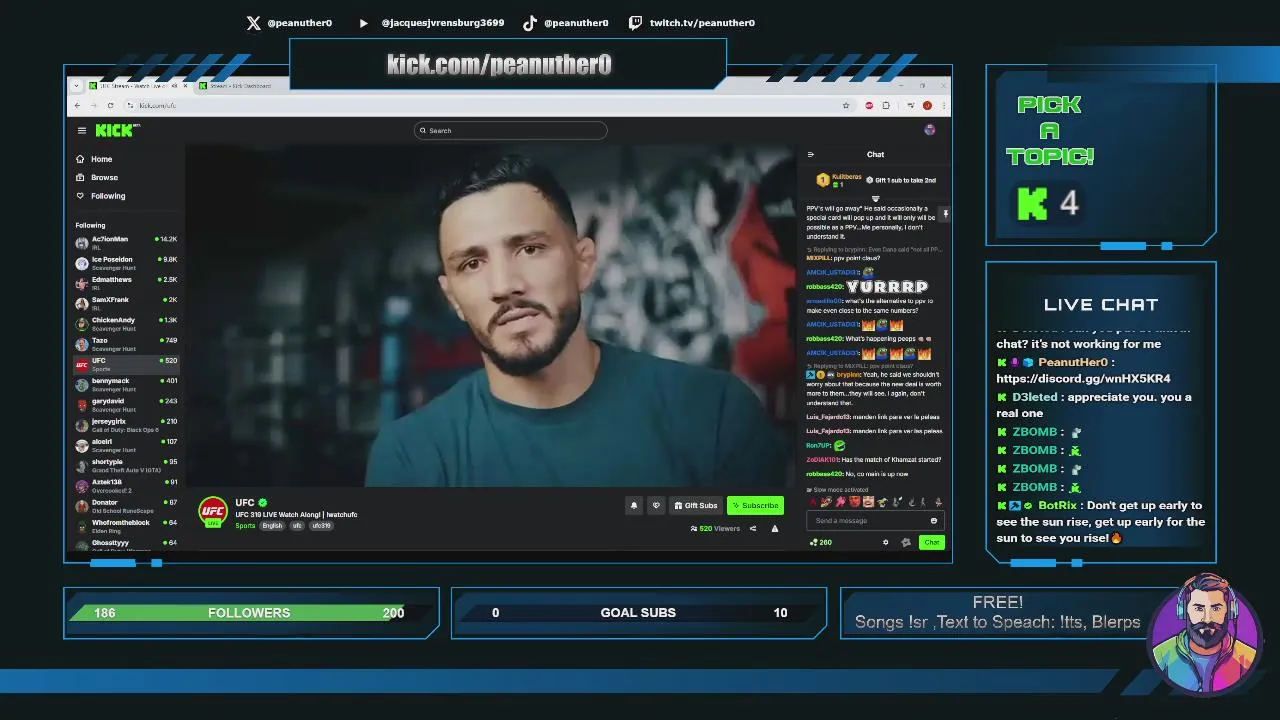Open Aztek138 channel in Following list
The width and height of the screenshot is (1280, 720).
coord(126,486)
